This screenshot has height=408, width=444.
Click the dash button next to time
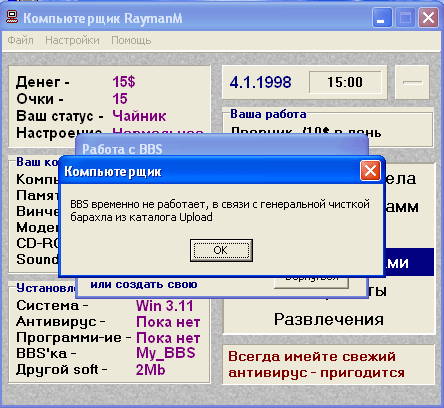click(412, 82)
